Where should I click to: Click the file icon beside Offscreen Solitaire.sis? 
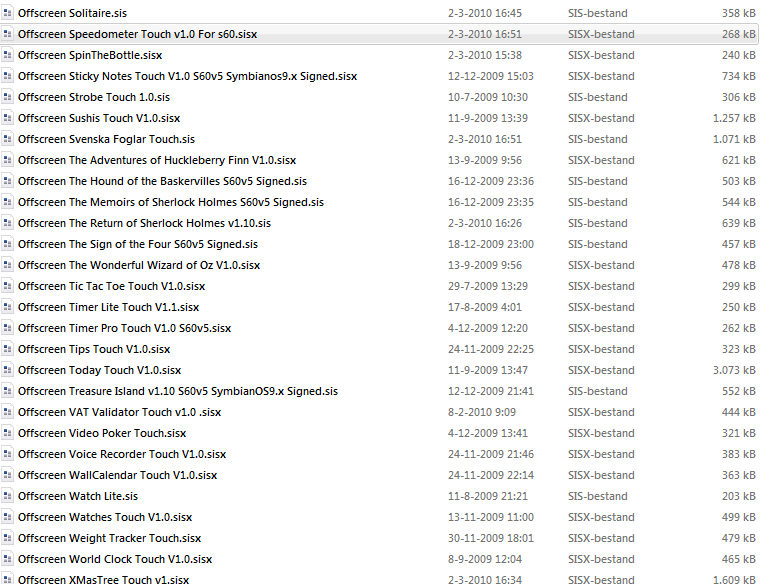(x=7, y=13)
